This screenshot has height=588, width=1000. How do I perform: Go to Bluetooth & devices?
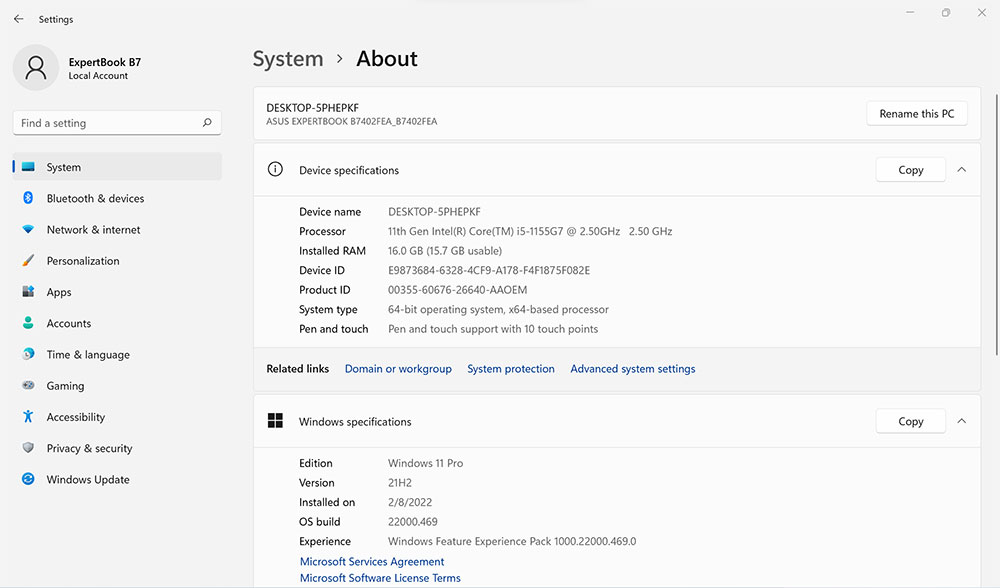click(117, 198)
